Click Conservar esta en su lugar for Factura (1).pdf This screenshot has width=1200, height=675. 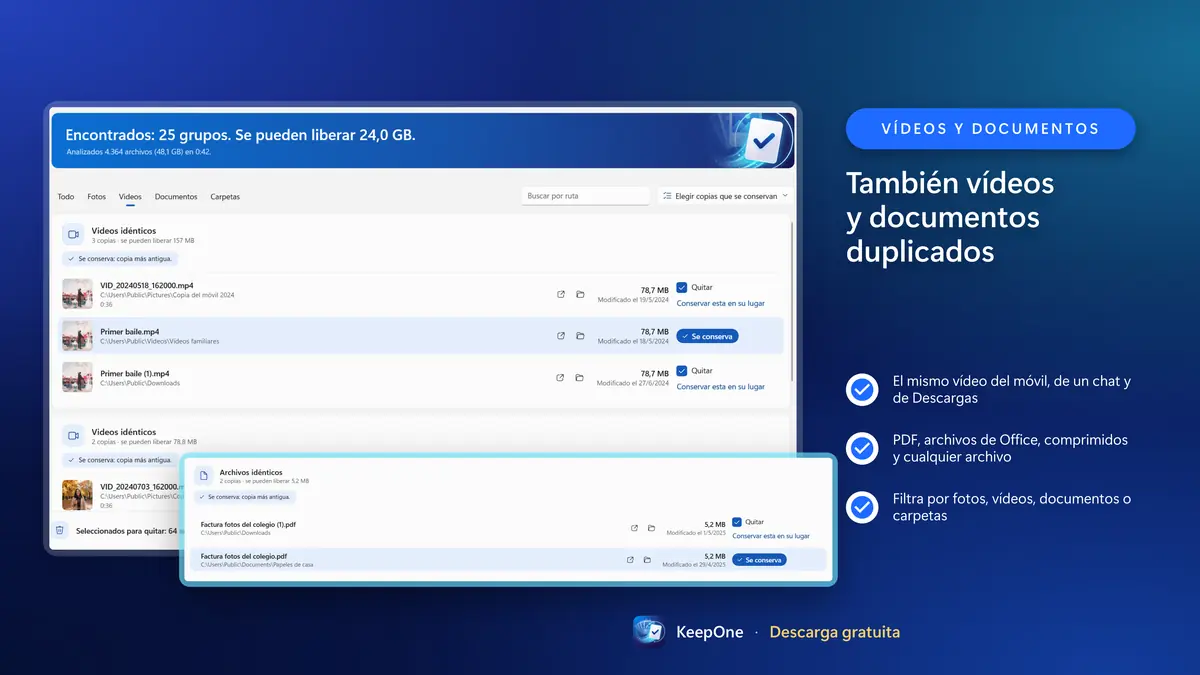click(x=771, y=536)
